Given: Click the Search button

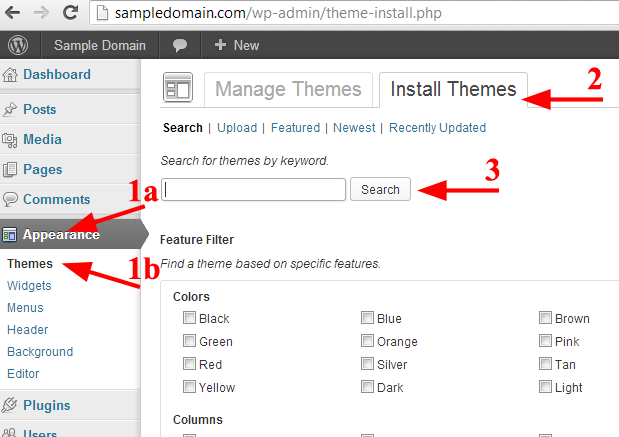Looking at the screenshot, I should (x=380, y=189).
